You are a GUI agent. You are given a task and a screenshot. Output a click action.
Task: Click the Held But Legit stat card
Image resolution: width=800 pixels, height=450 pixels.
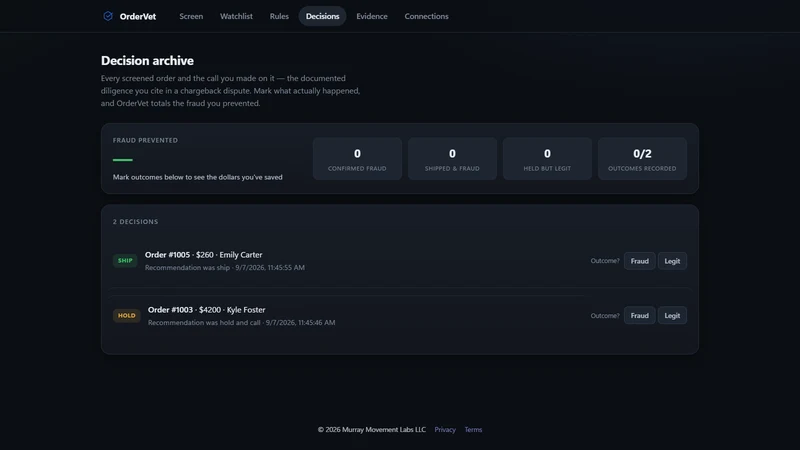(x=547, y=159)
